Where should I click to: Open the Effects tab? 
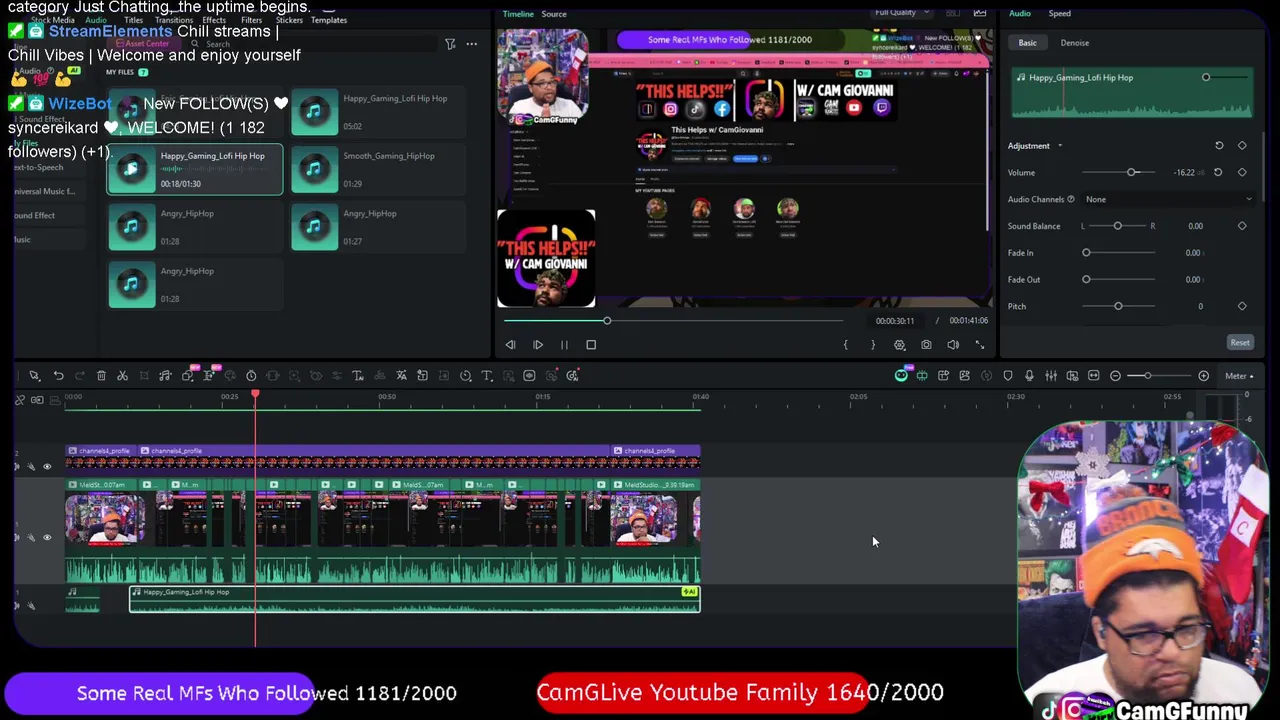(214, 20)
